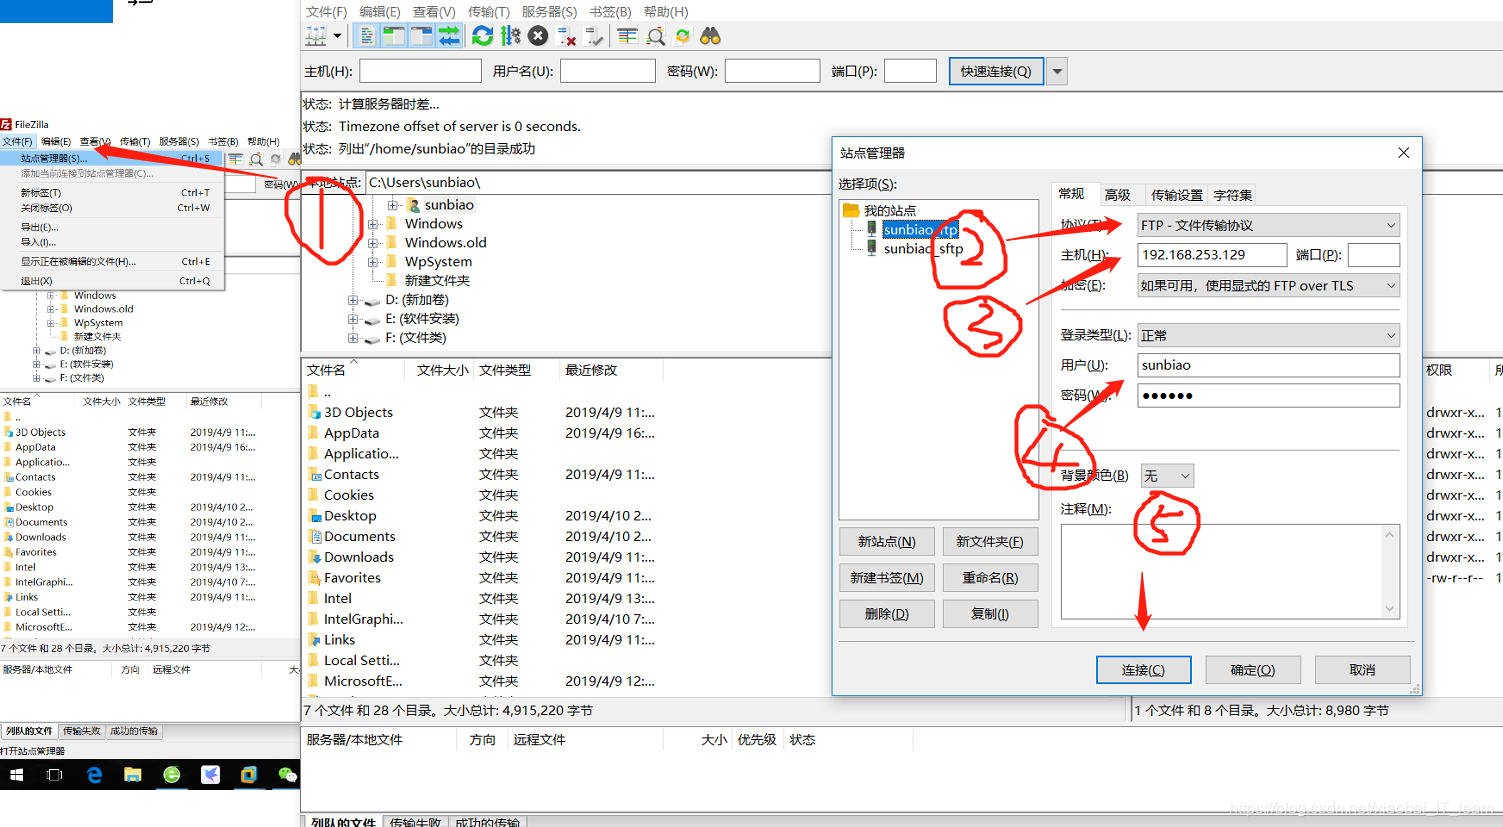The image size is (1503, 827).
Task: Click the Process queue toolbar icon
Action: [x=511, y=37]
